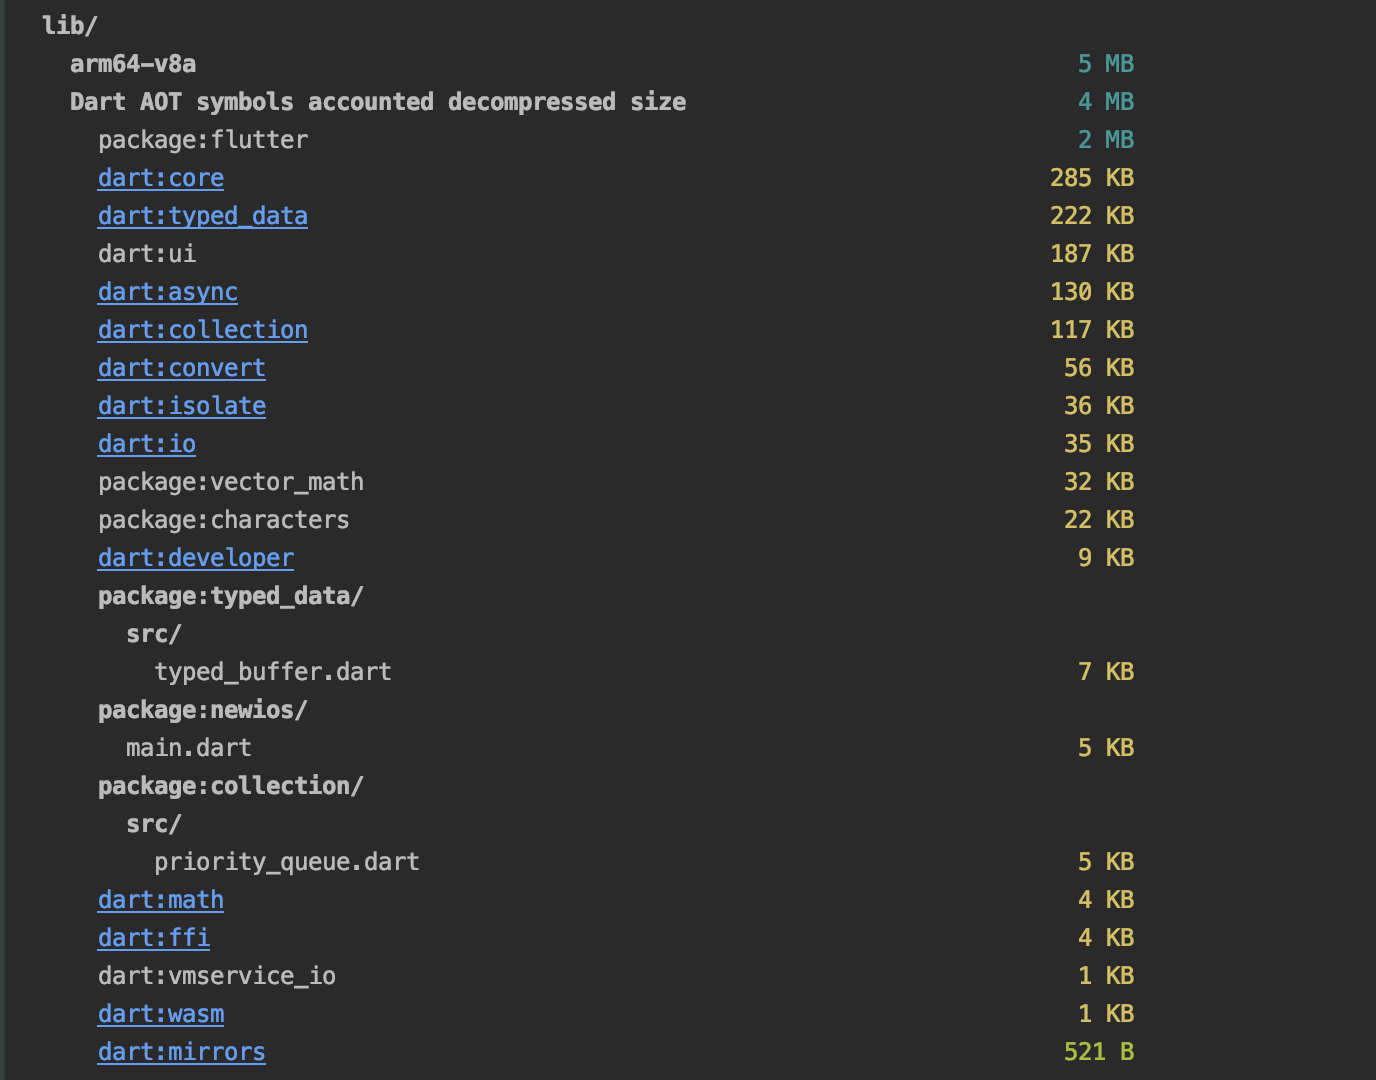Open the dart:isolate link

click(182, 406)
